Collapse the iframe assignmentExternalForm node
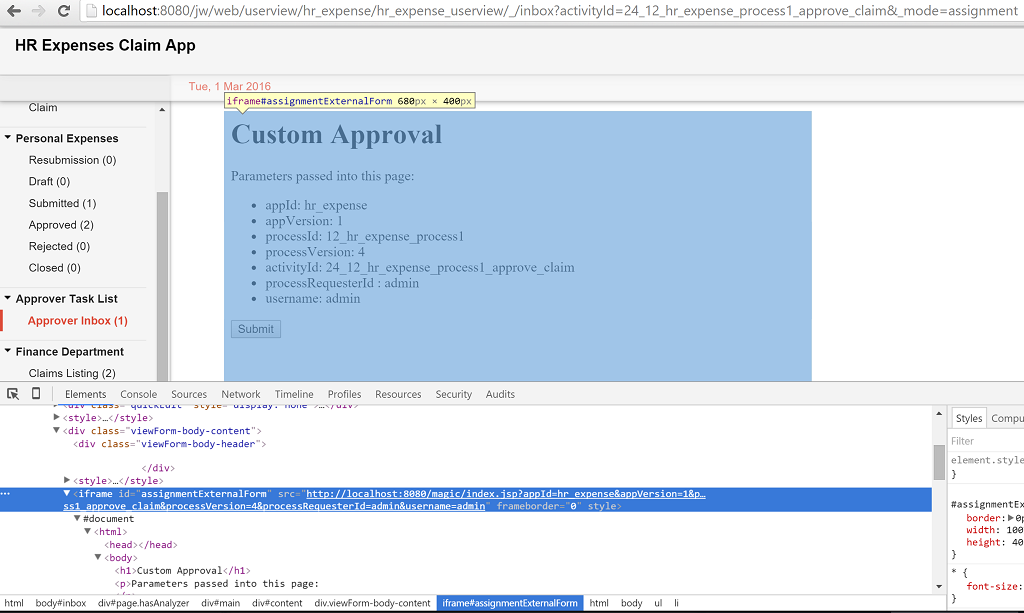Viewport: 1024px width, 613px height. (x=68, y=494)
